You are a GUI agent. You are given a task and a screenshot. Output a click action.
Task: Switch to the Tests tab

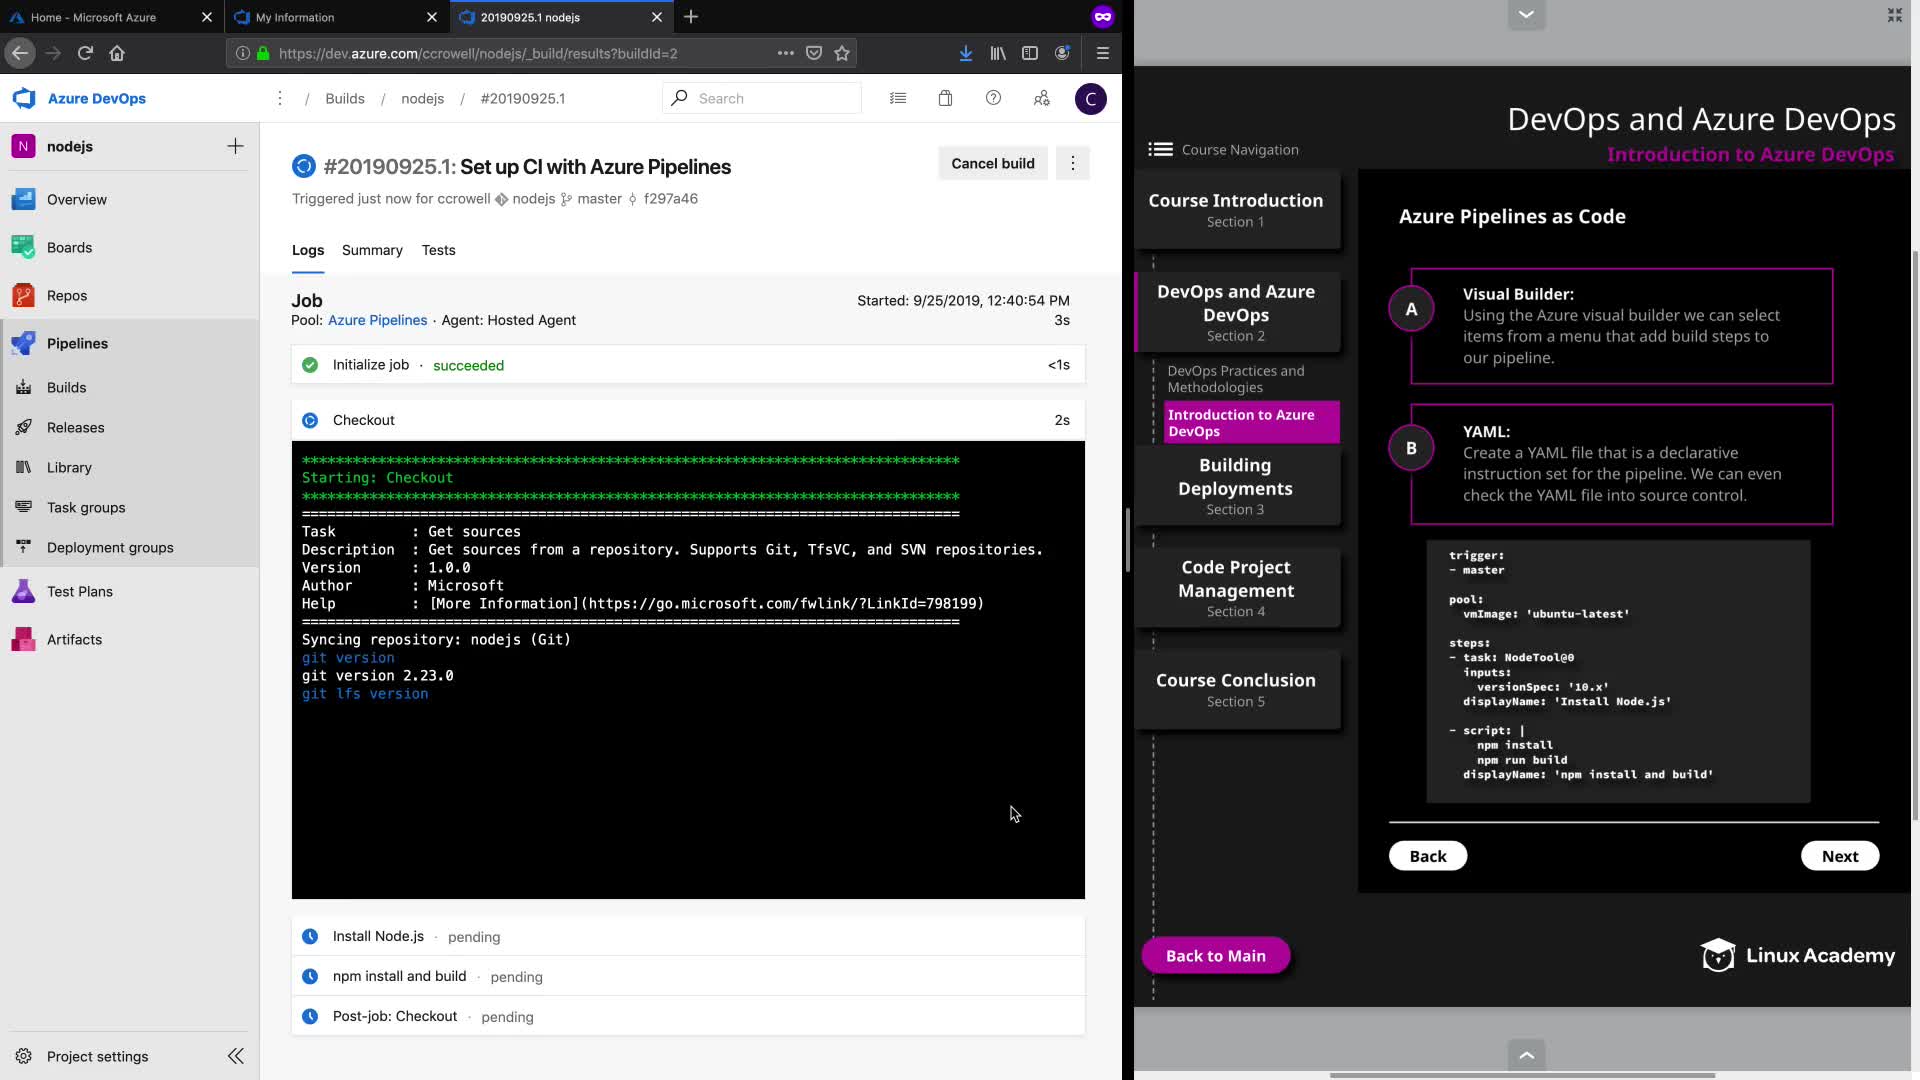point(438,250)
